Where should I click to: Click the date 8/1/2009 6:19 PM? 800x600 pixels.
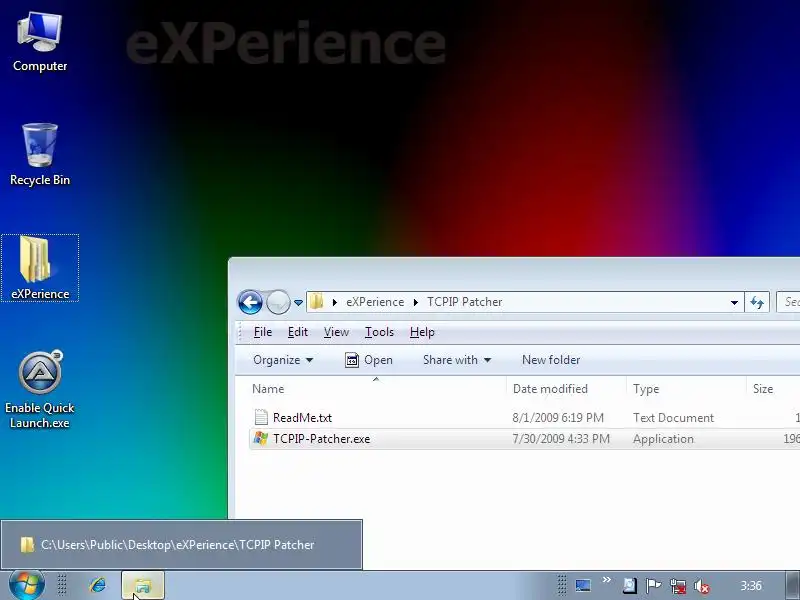tap(558, 418)
